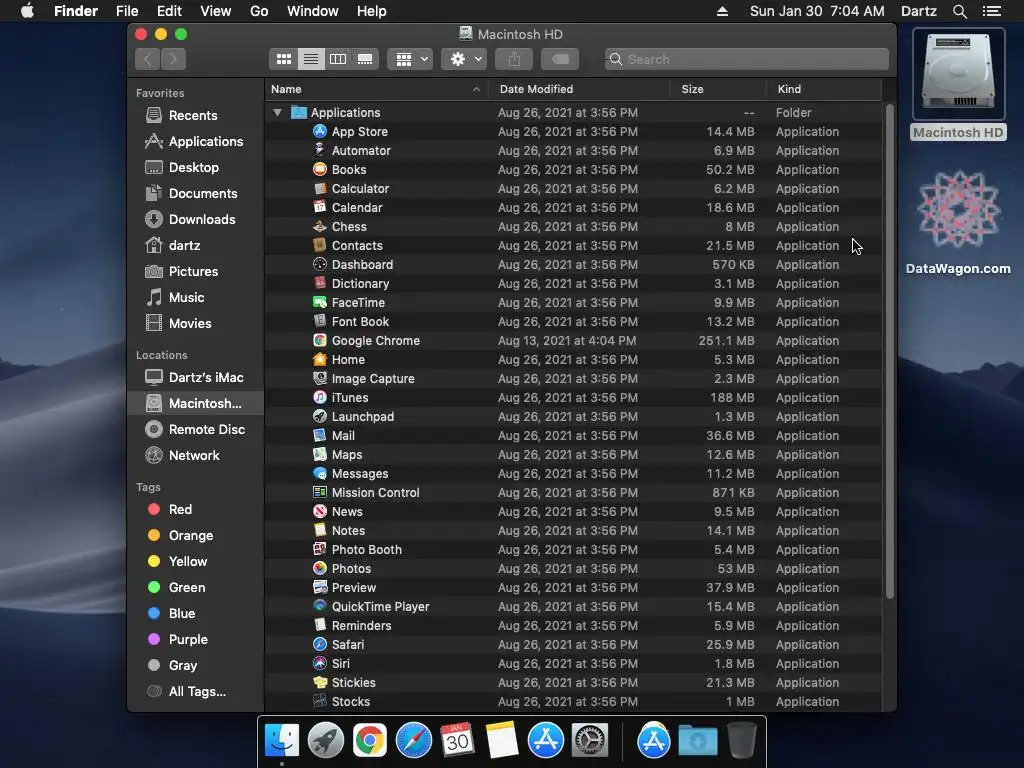Screen dimensions: 1024x768
Task: Open the Edit menu
Action: (169, 11)
